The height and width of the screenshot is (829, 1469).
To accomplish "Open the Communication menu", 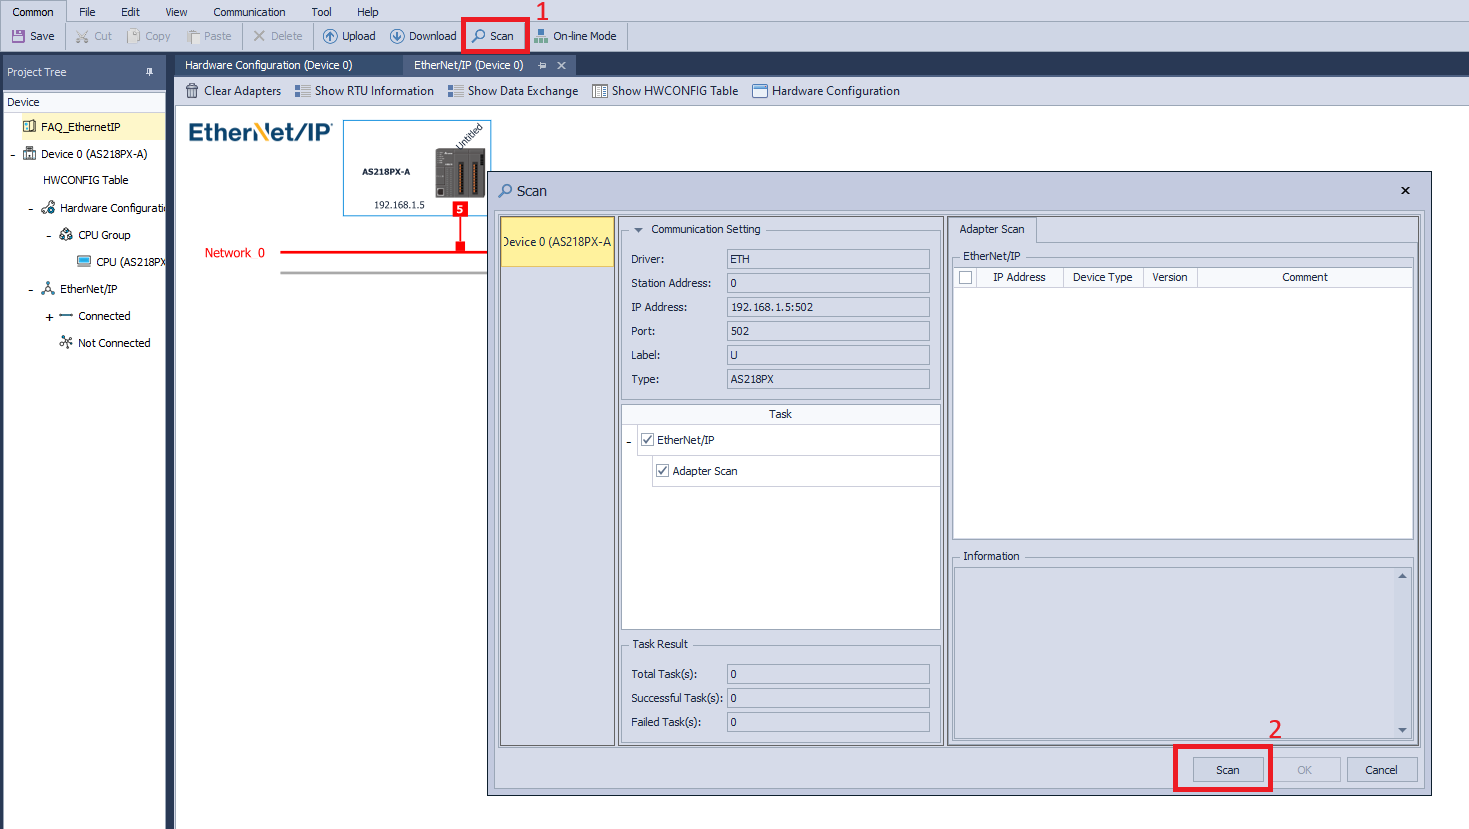I will [249, 12].
